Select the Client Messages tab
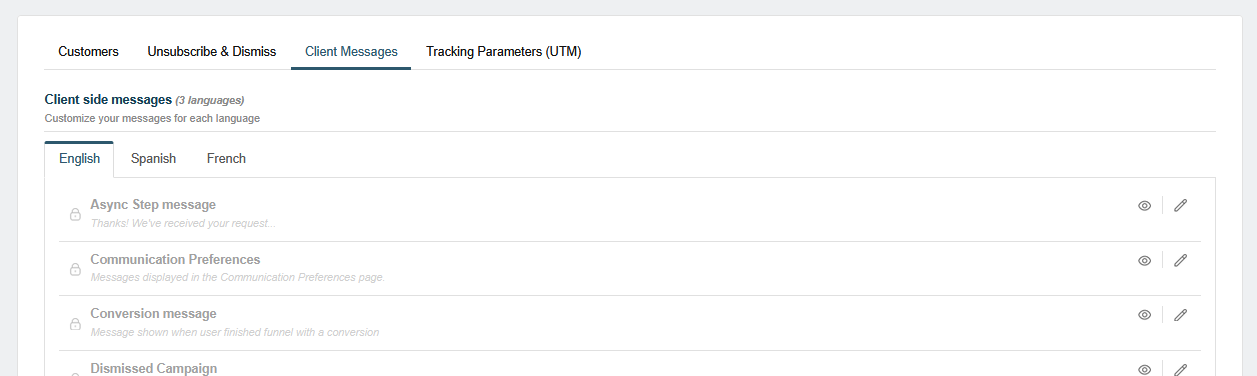 point(351,51)
